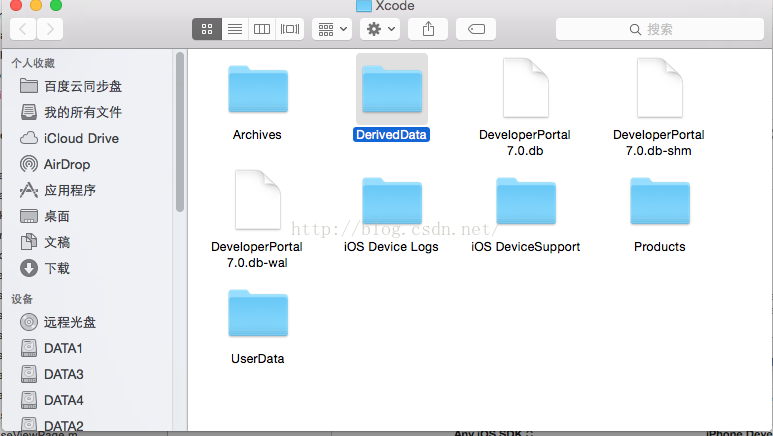Select the DeveloperPortal 7.0.db file icon
The height and width of the screenshot is (436, 773).
point(526,88)
